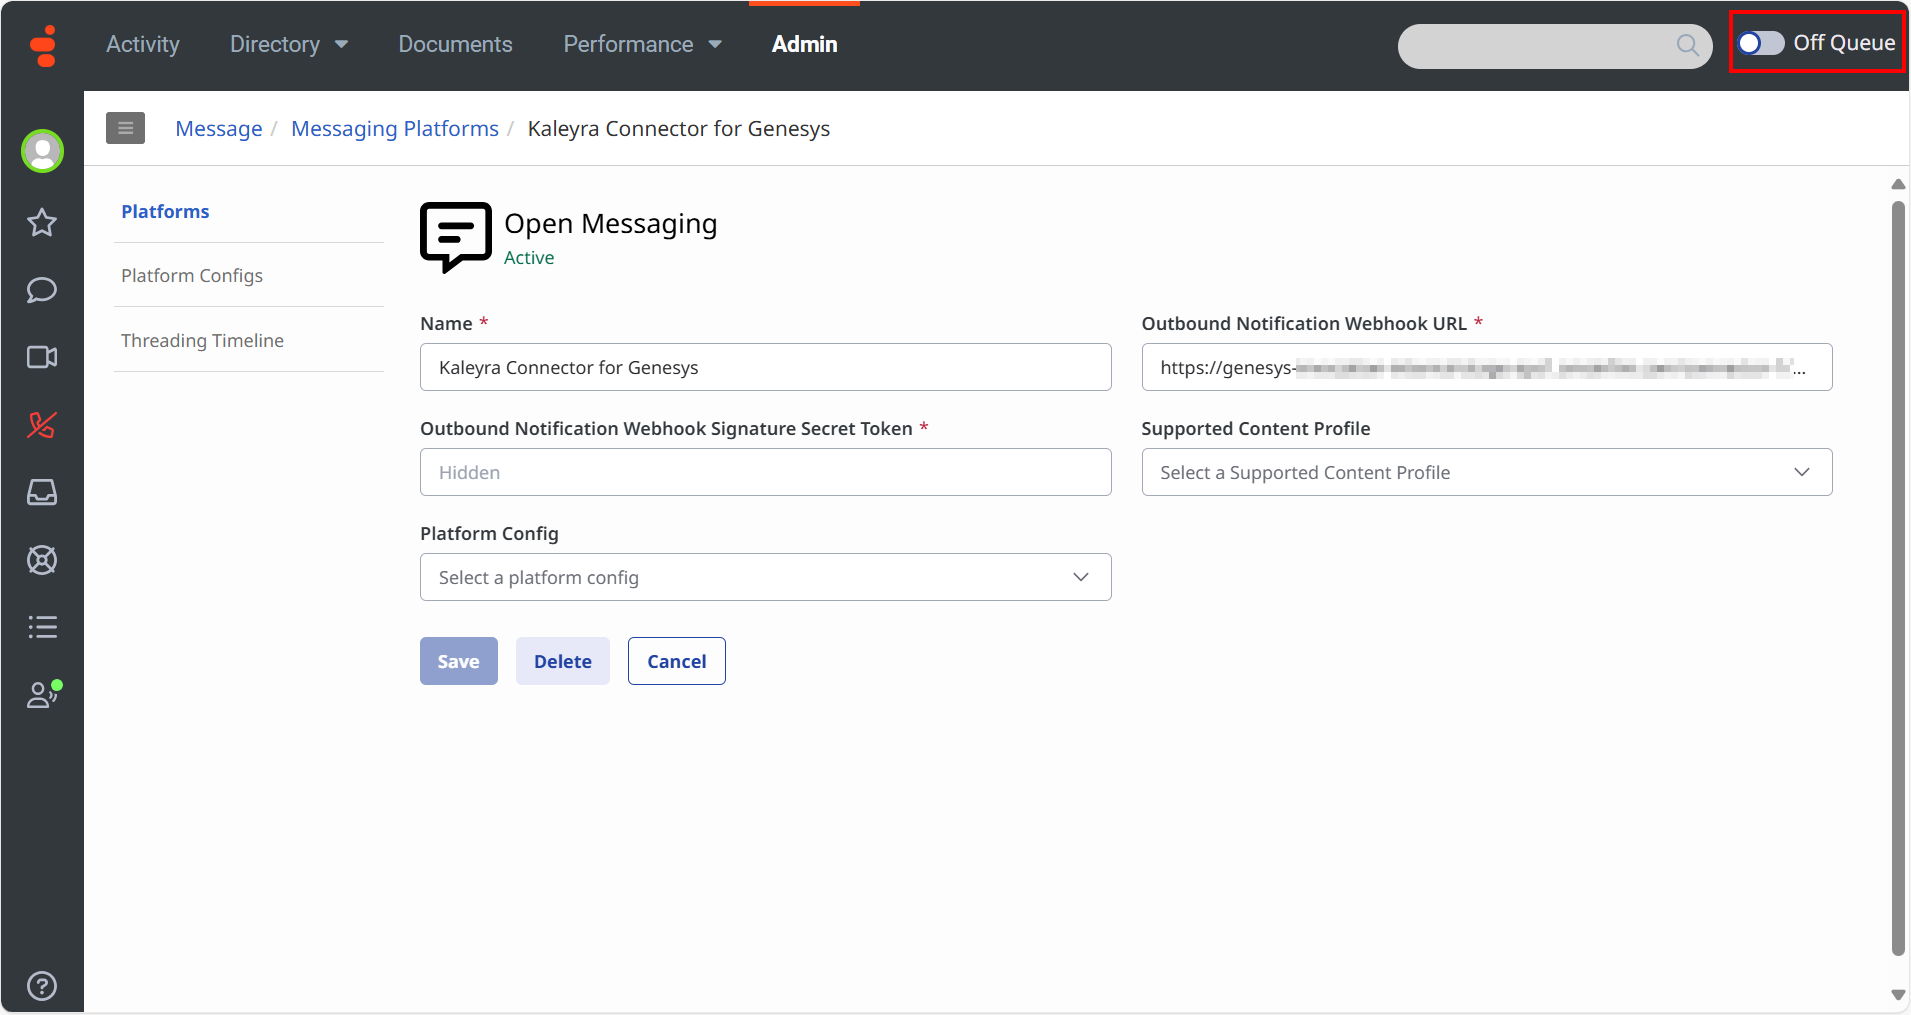Open the video camera icon in sidebar
The width and height of the screenshot is (1911, 1015).
point(42,357)
